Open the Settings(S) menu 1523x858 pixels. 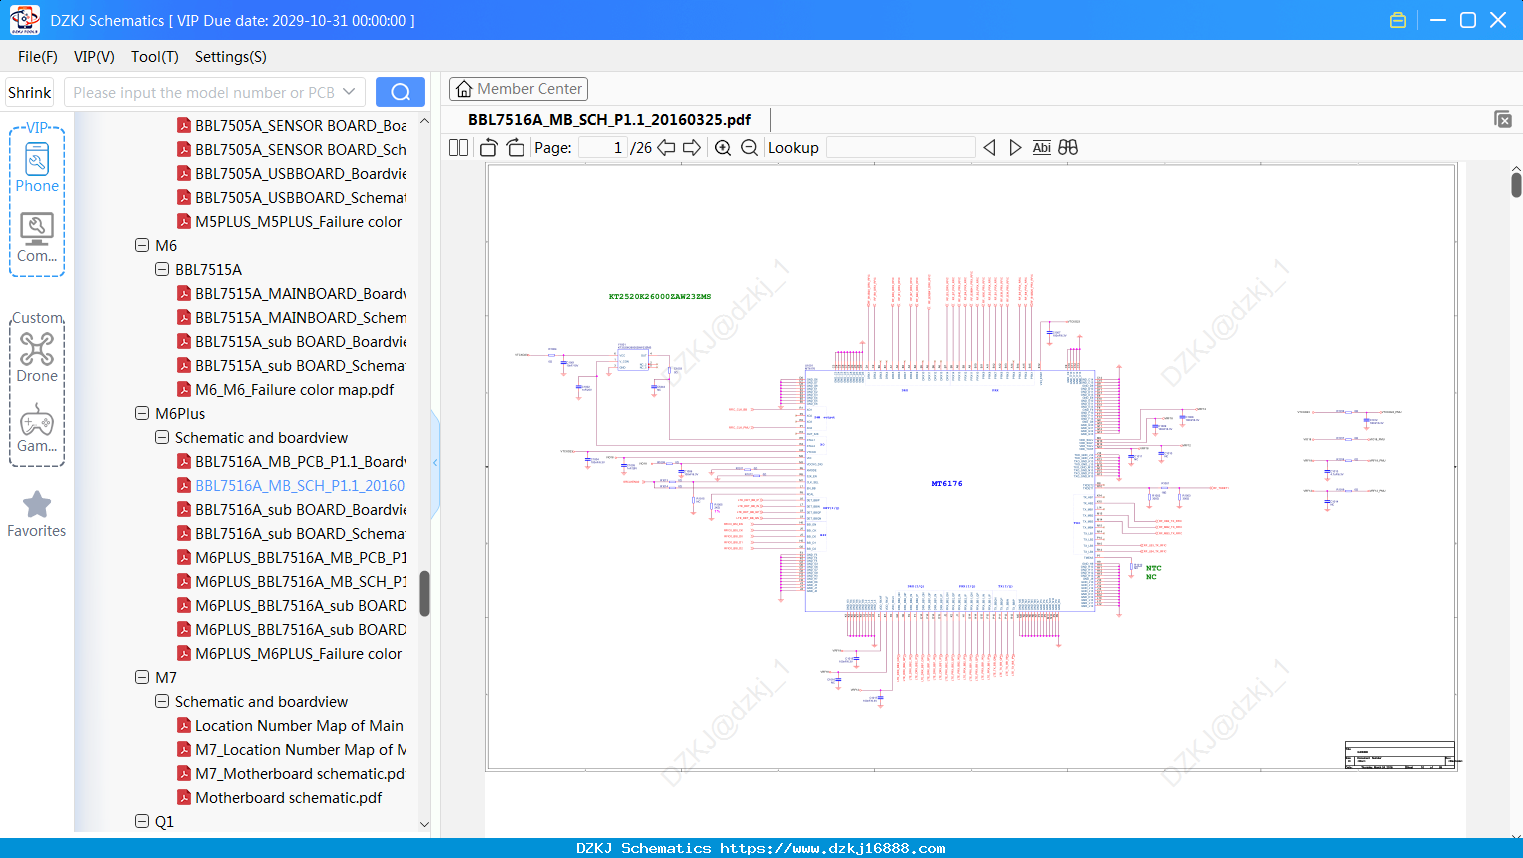click(231, 57)
